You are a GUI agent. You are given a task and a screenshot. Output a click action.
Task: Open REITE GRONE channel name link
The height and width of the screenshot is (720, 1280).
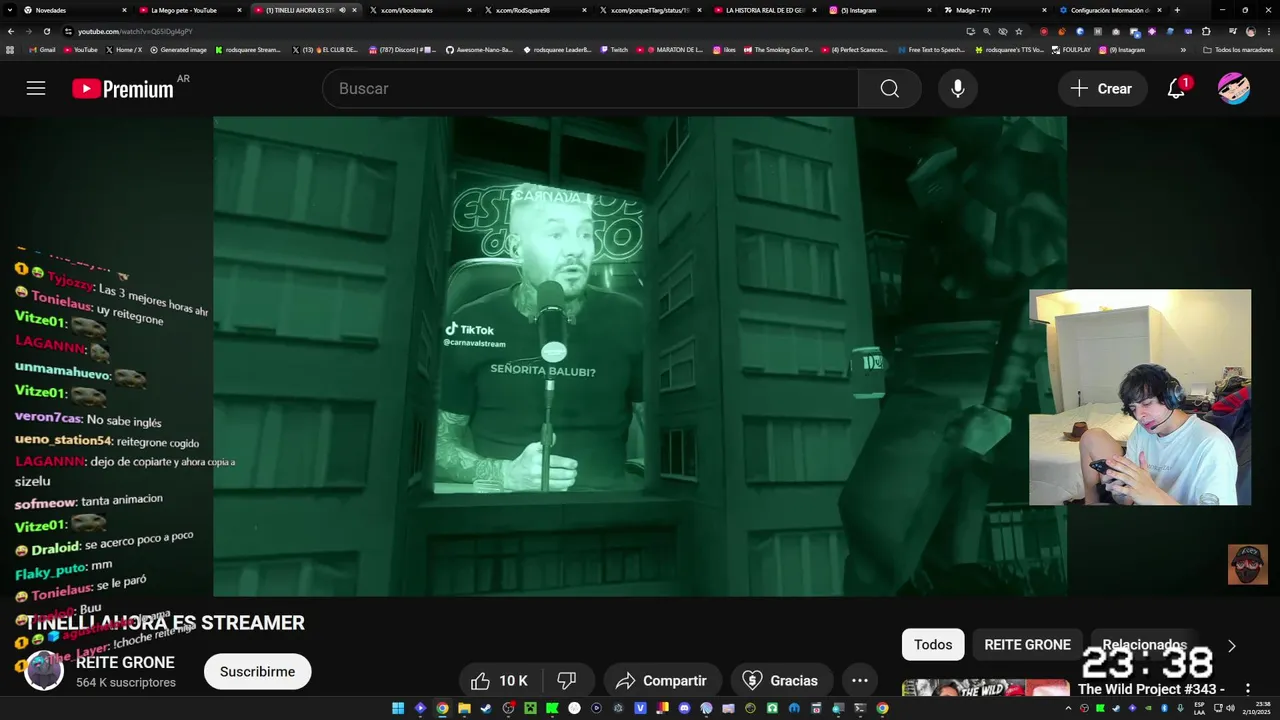(x=125, y=662)
